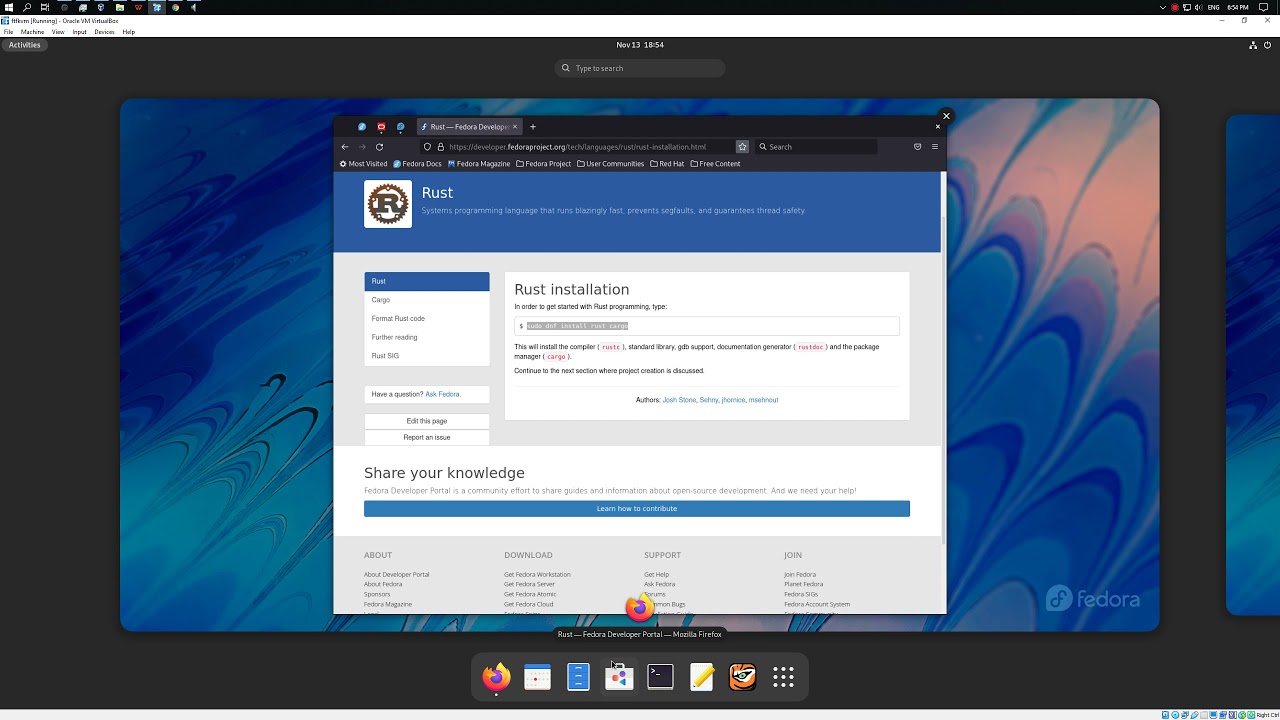Screen dimensions: 1280x720
Task: Open VirtualBox Machine menu
Action: point(32,32)
